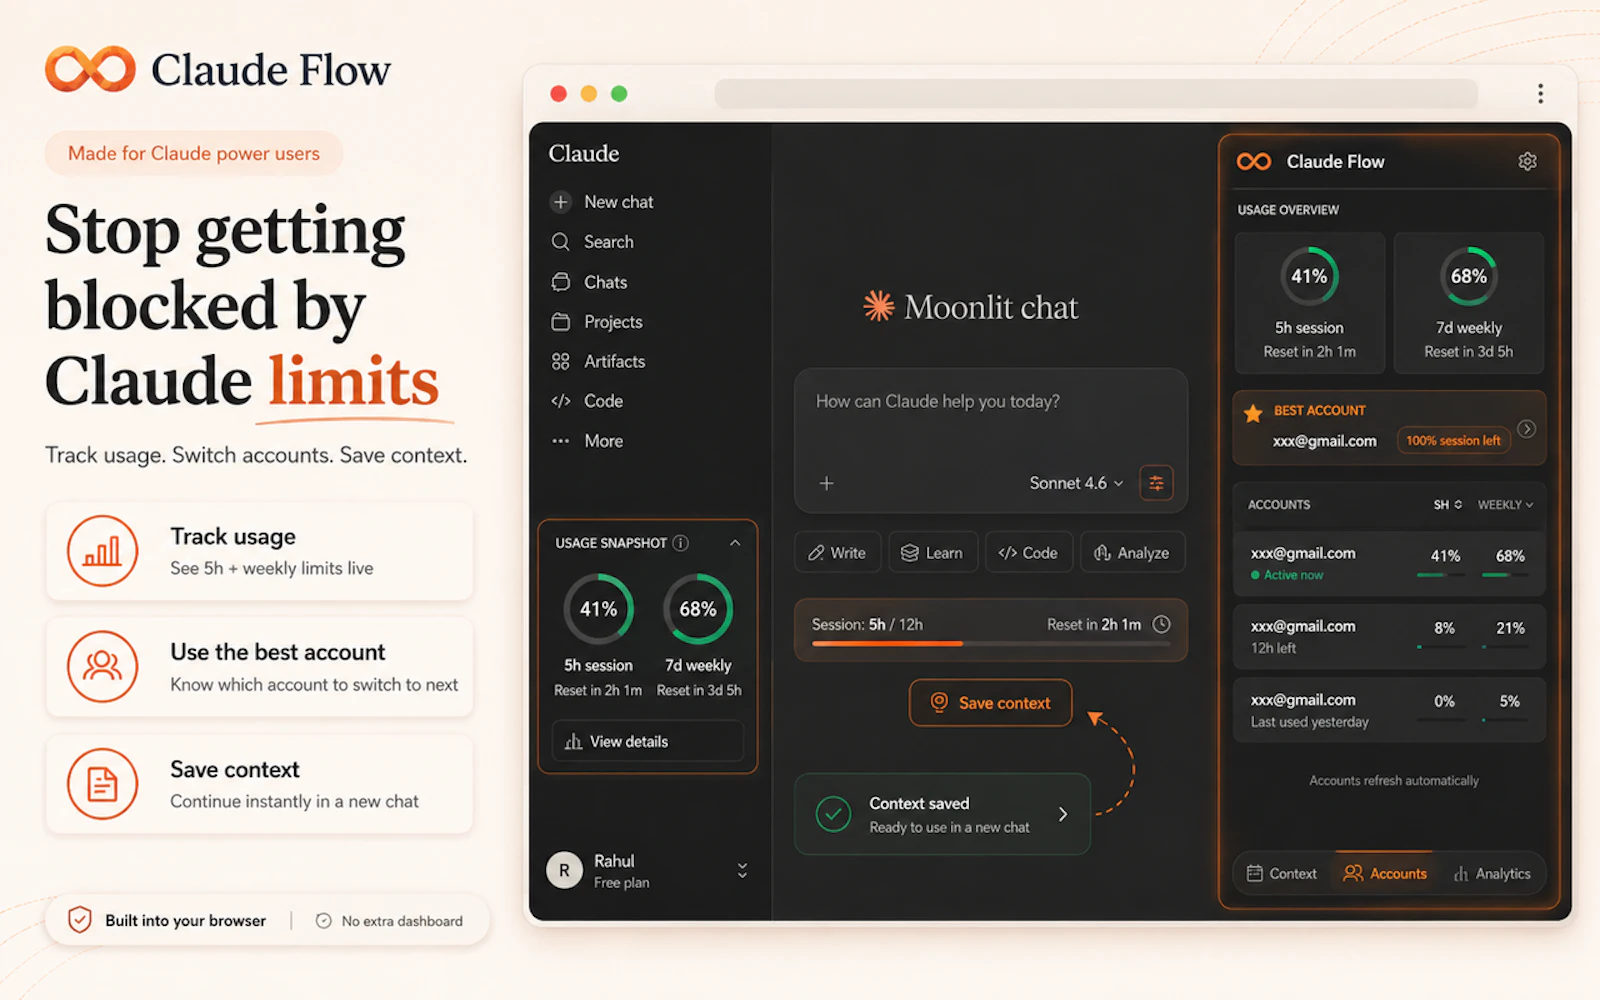The width and height of the screenshot is (1600, 1000).
Task: Click the 5h session usage card in the overview
Action: pos(1309,303)
